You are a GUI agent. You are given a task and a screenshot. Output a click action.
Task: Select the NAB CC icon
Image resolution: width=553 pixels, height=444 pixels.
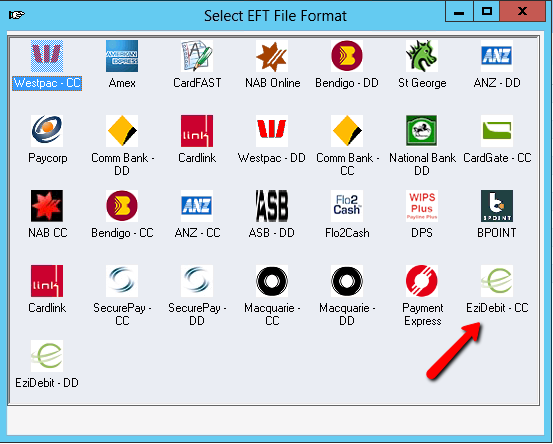(x=47, y=206)
